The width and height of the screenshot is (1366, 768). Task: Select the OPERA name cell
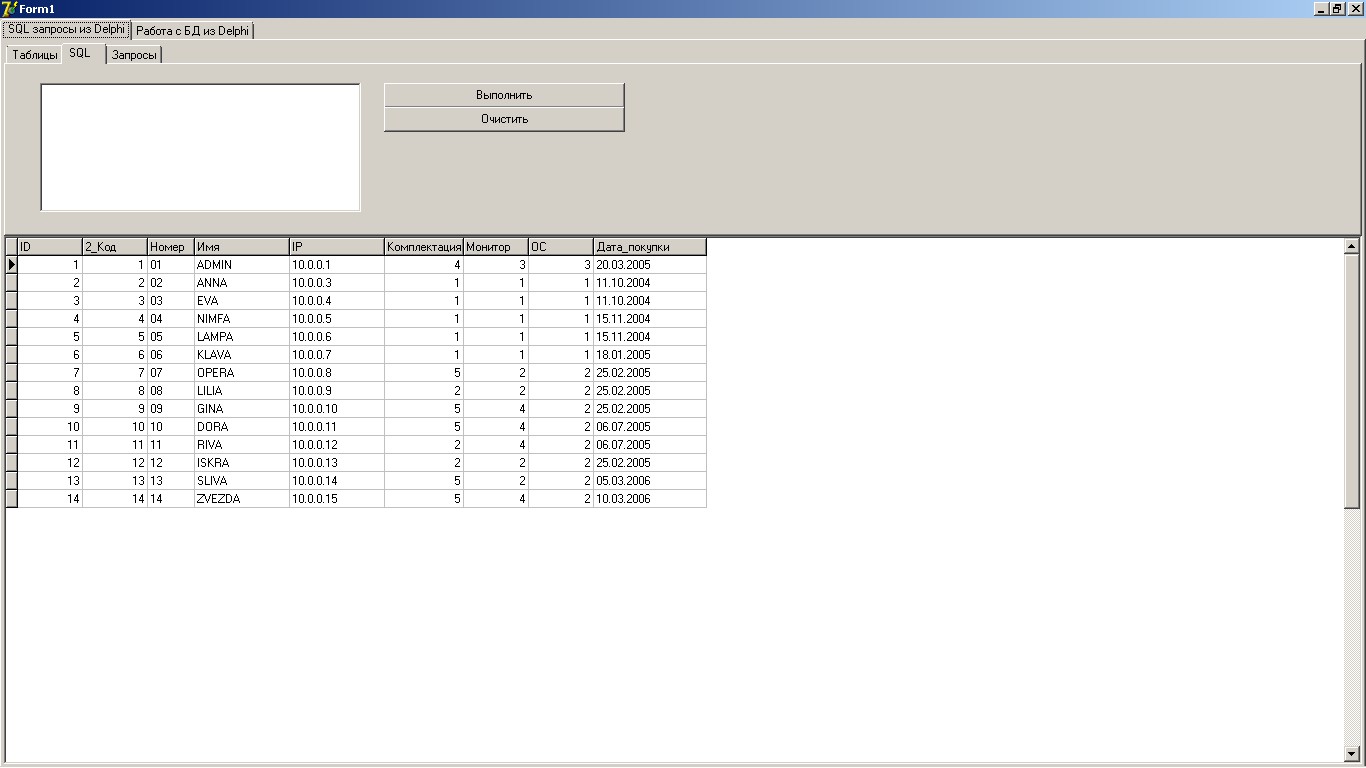click(x=242, y=373)
